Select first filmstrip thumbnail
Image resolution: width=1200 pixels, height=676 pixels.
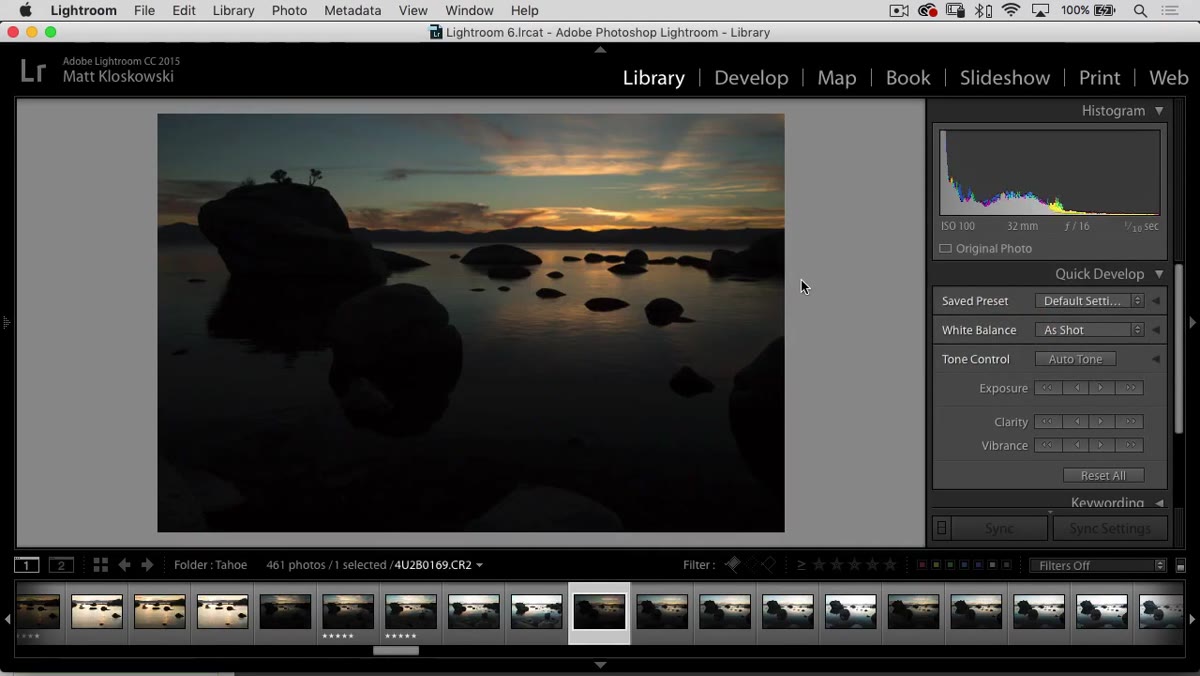click(x=37, y=611)
